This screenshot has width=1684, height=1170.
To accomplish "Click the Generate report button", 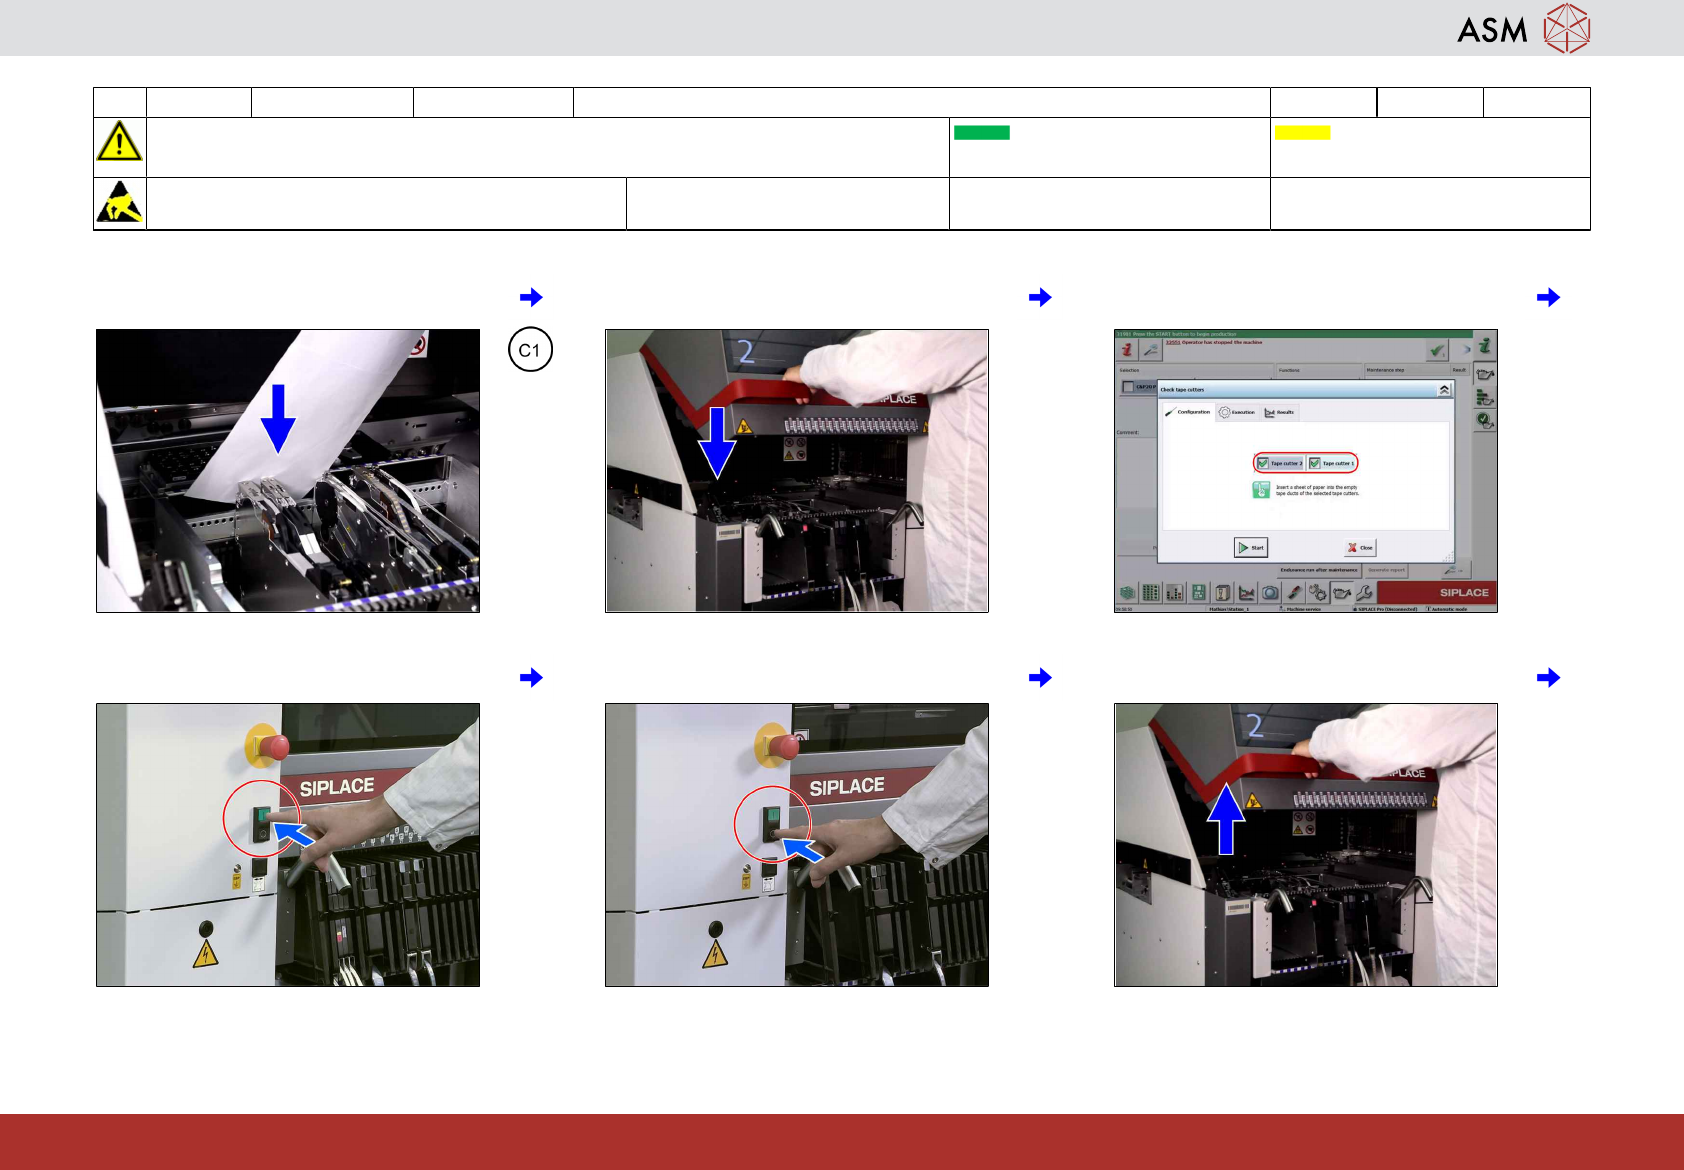I will pos(1386,570).
